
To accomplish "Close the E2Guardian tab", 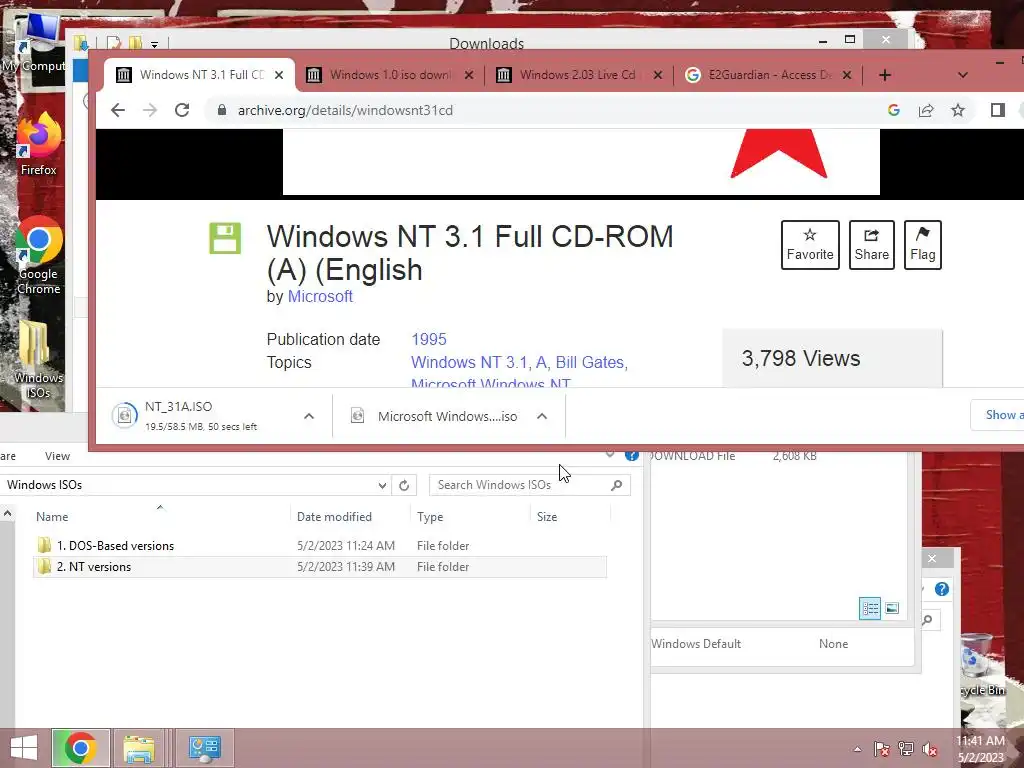I will [x=847, y=75].
